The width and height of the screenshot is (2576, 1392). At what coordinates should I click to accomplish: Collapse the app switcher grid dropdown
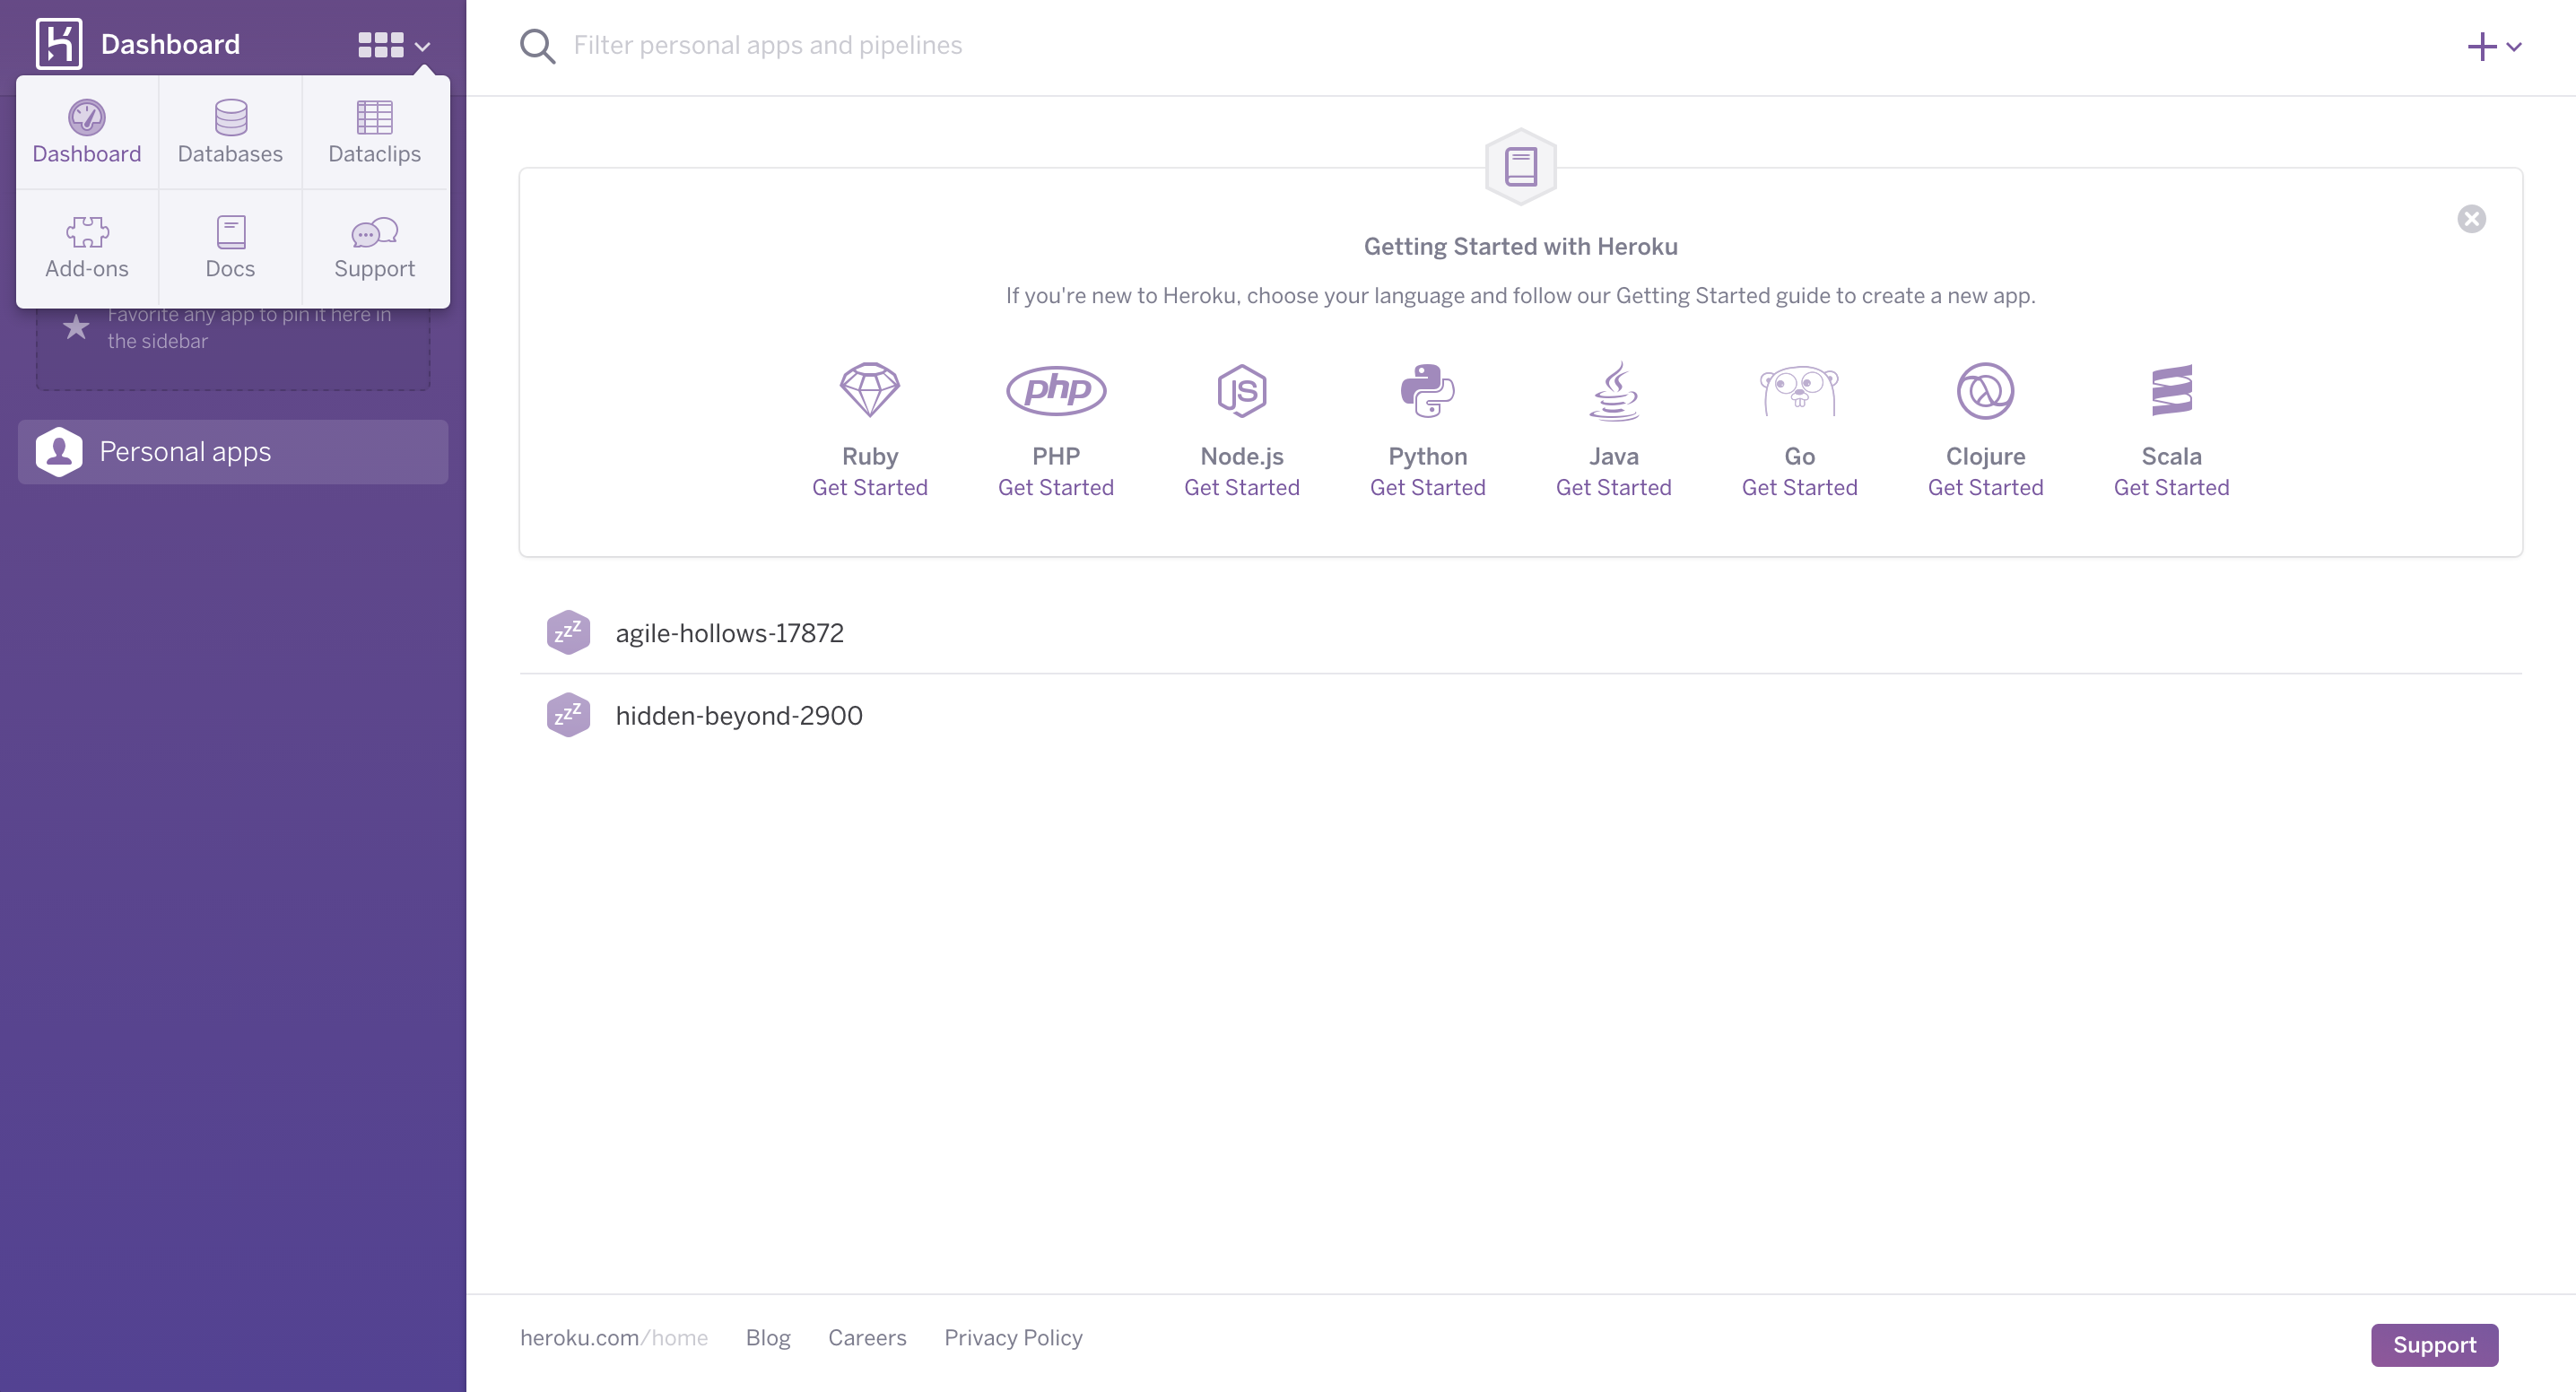pos(394,45)
